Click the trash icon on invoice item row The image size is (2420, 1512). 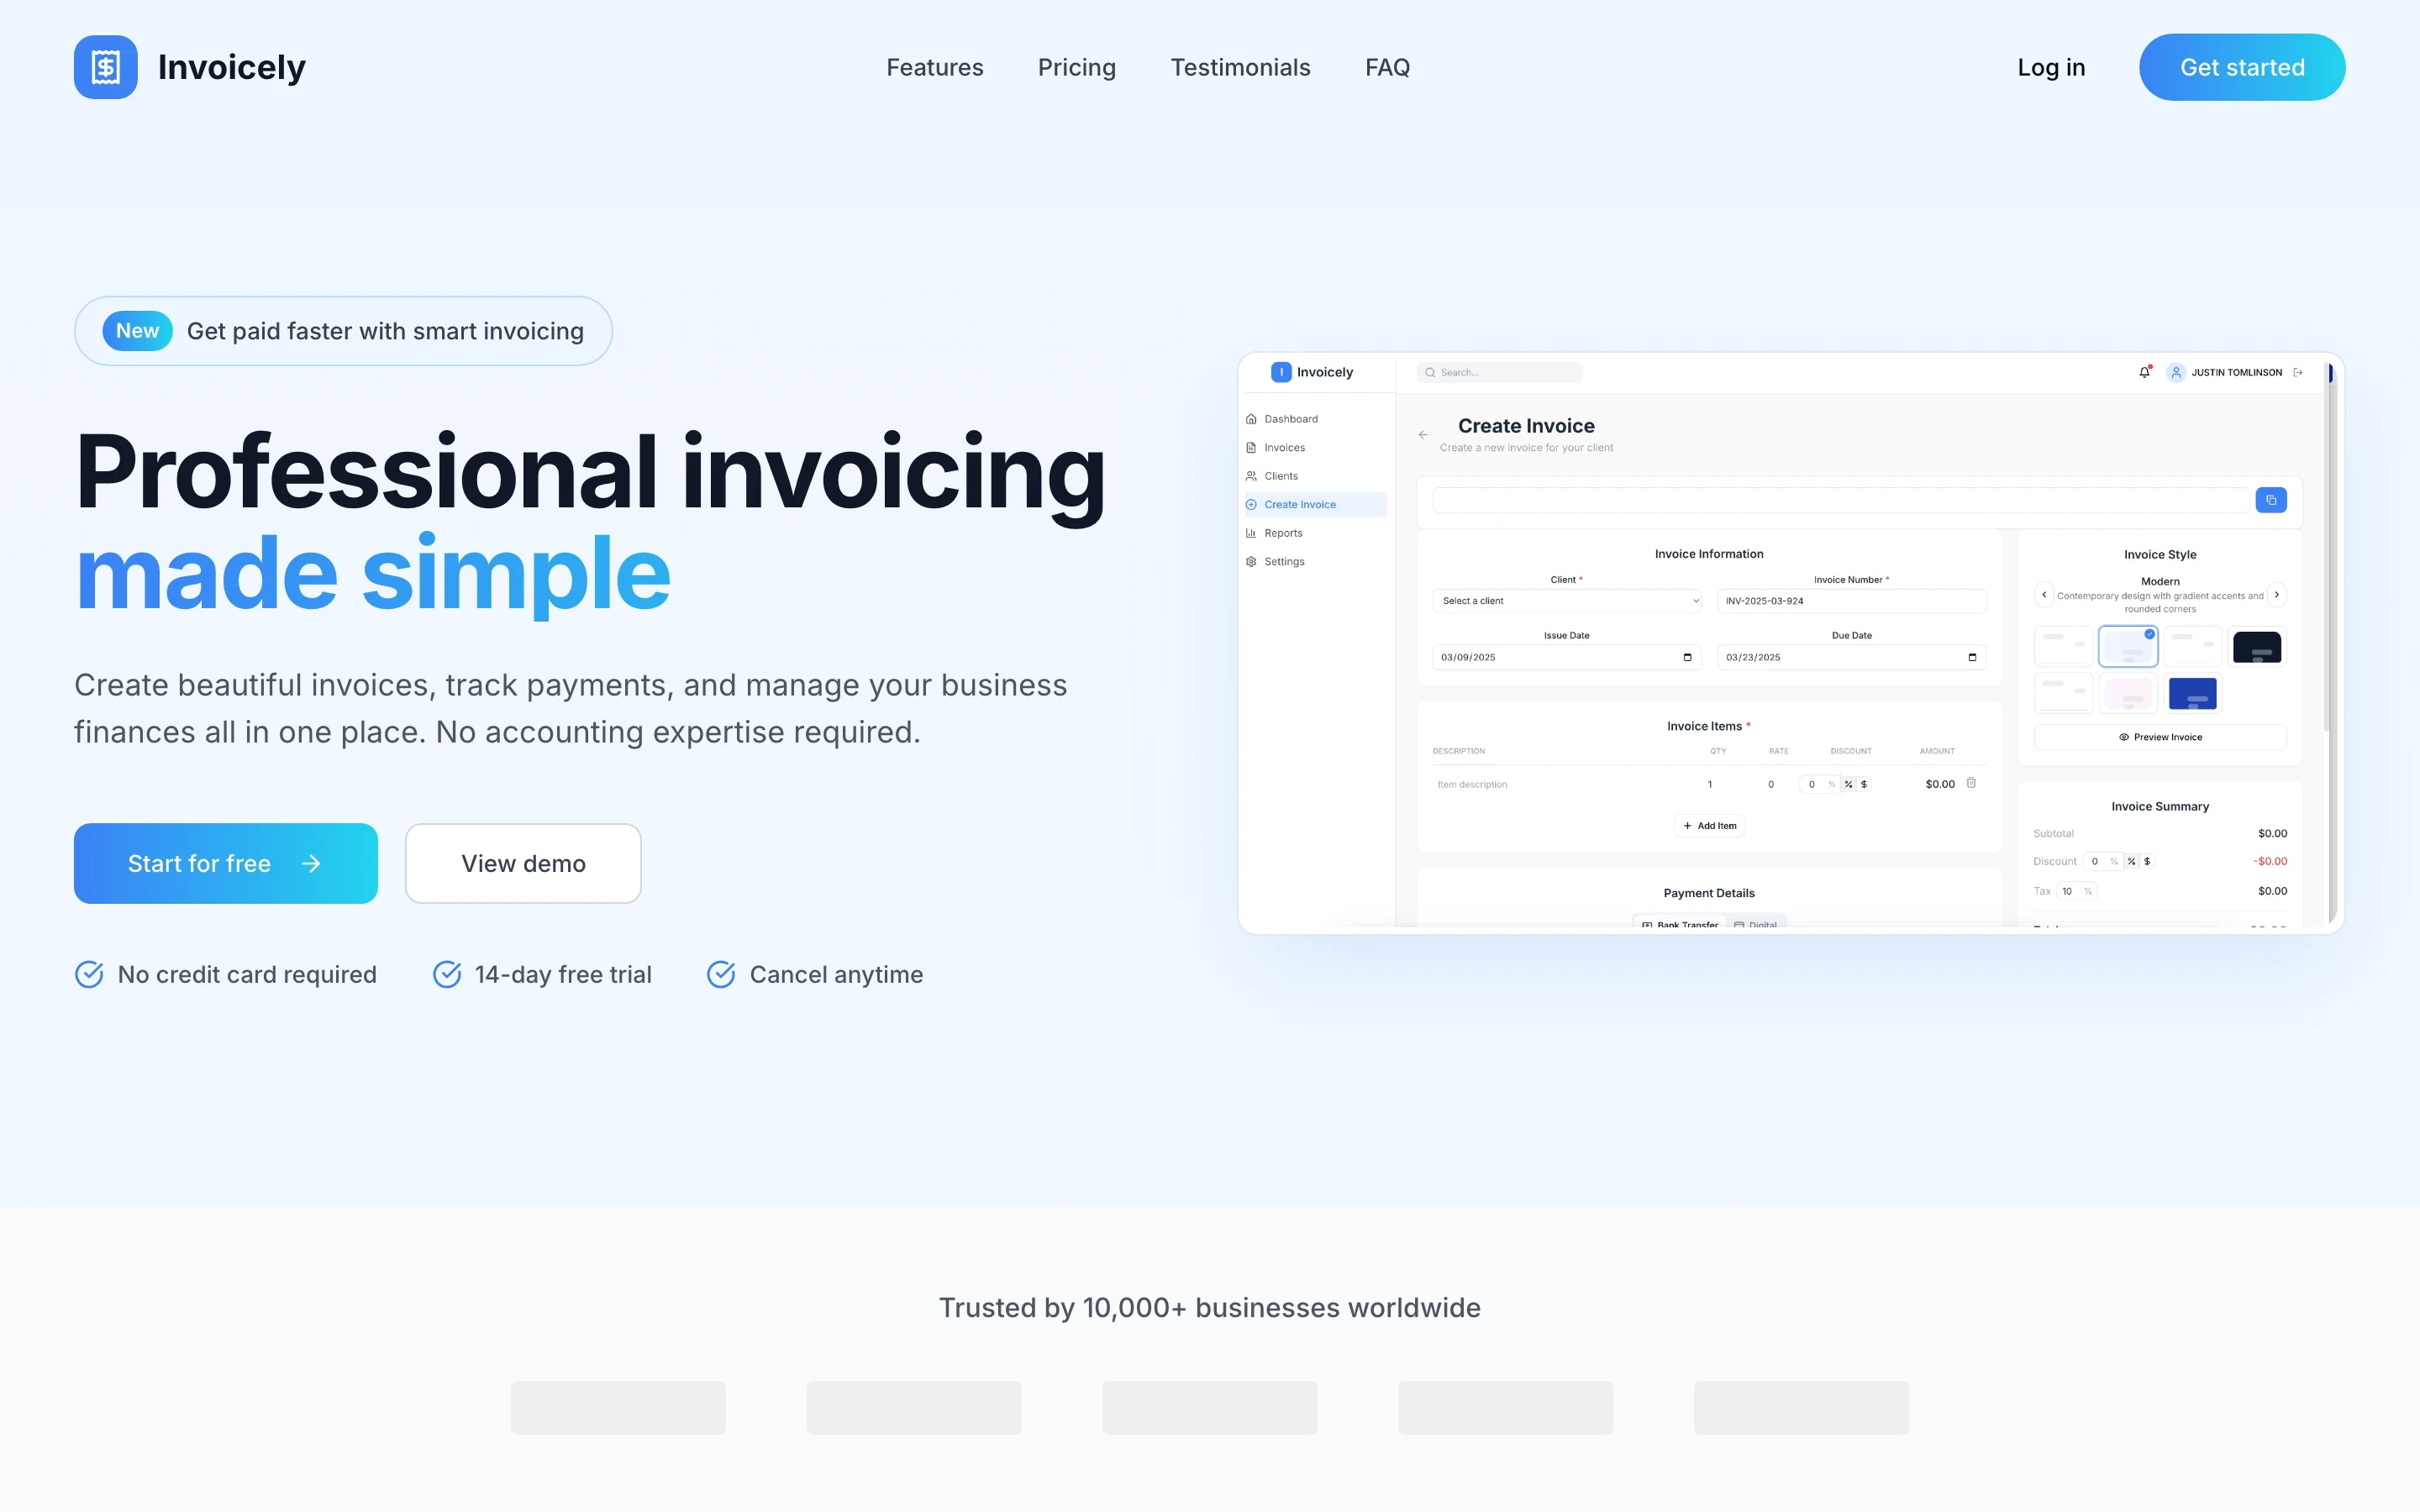pyautogui.click(x=1971, y=783)
